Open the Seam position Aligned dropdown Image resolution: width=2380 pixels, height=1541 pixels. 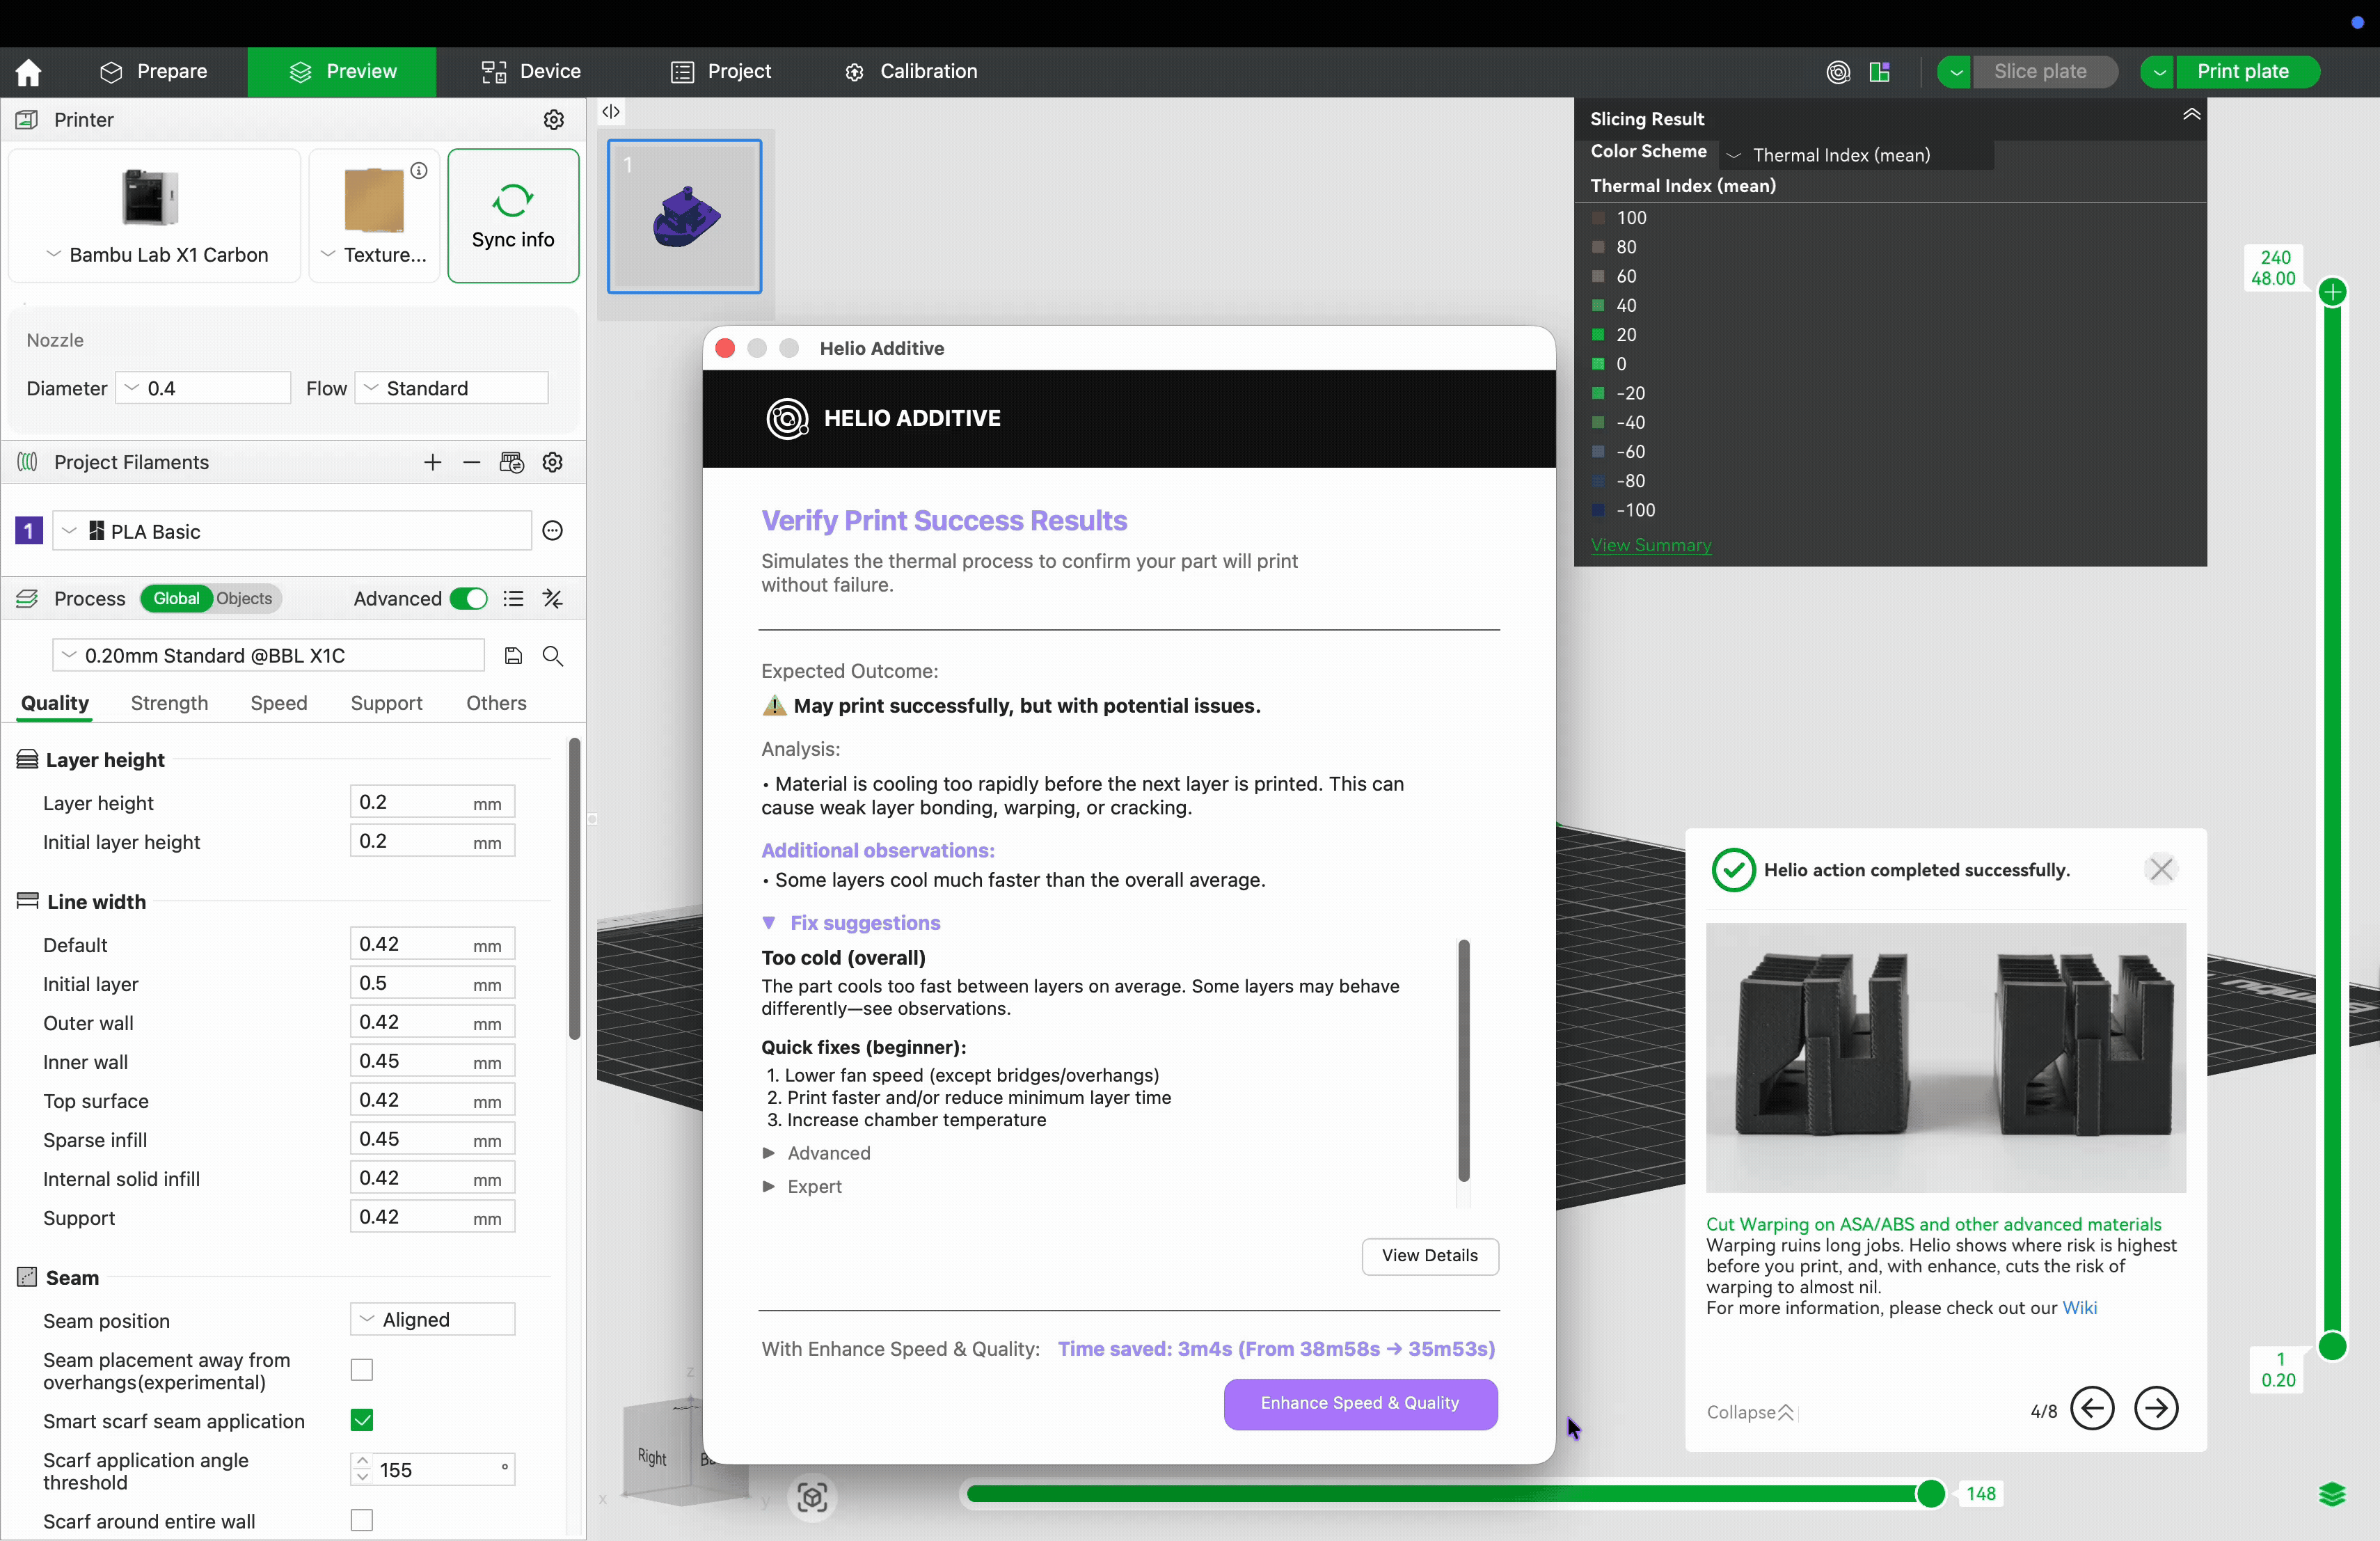coord(432,1320)
